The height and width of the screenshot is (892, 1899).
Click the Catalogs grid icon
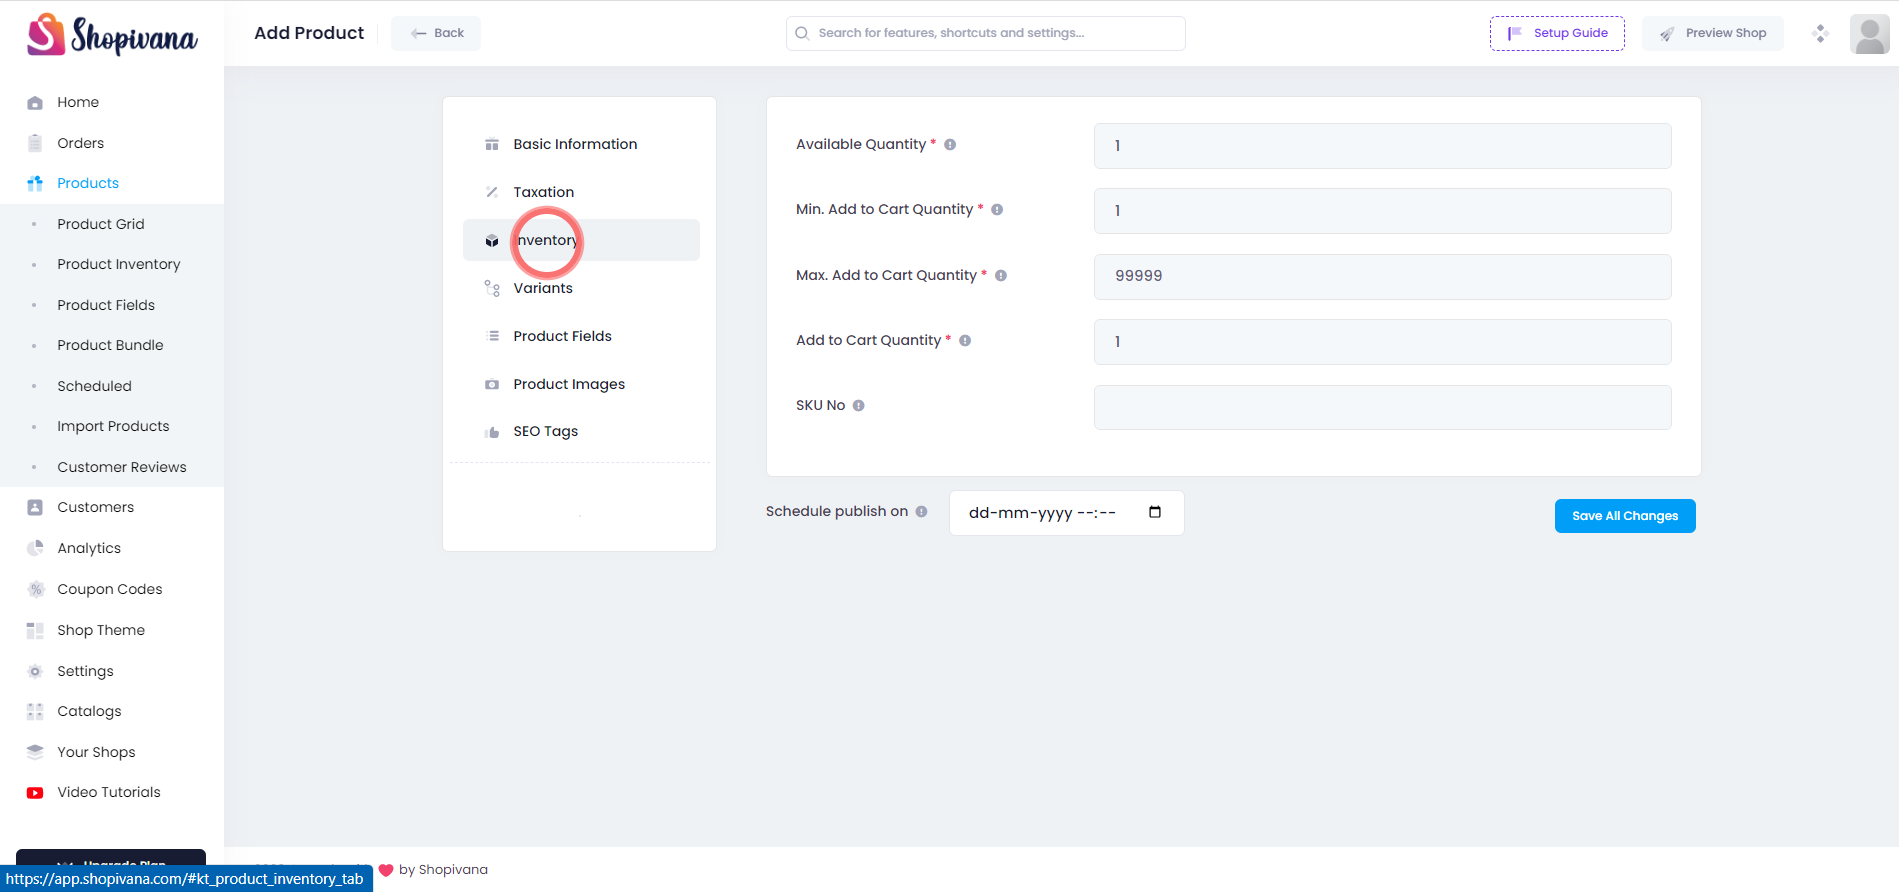[x=35, y=711]
